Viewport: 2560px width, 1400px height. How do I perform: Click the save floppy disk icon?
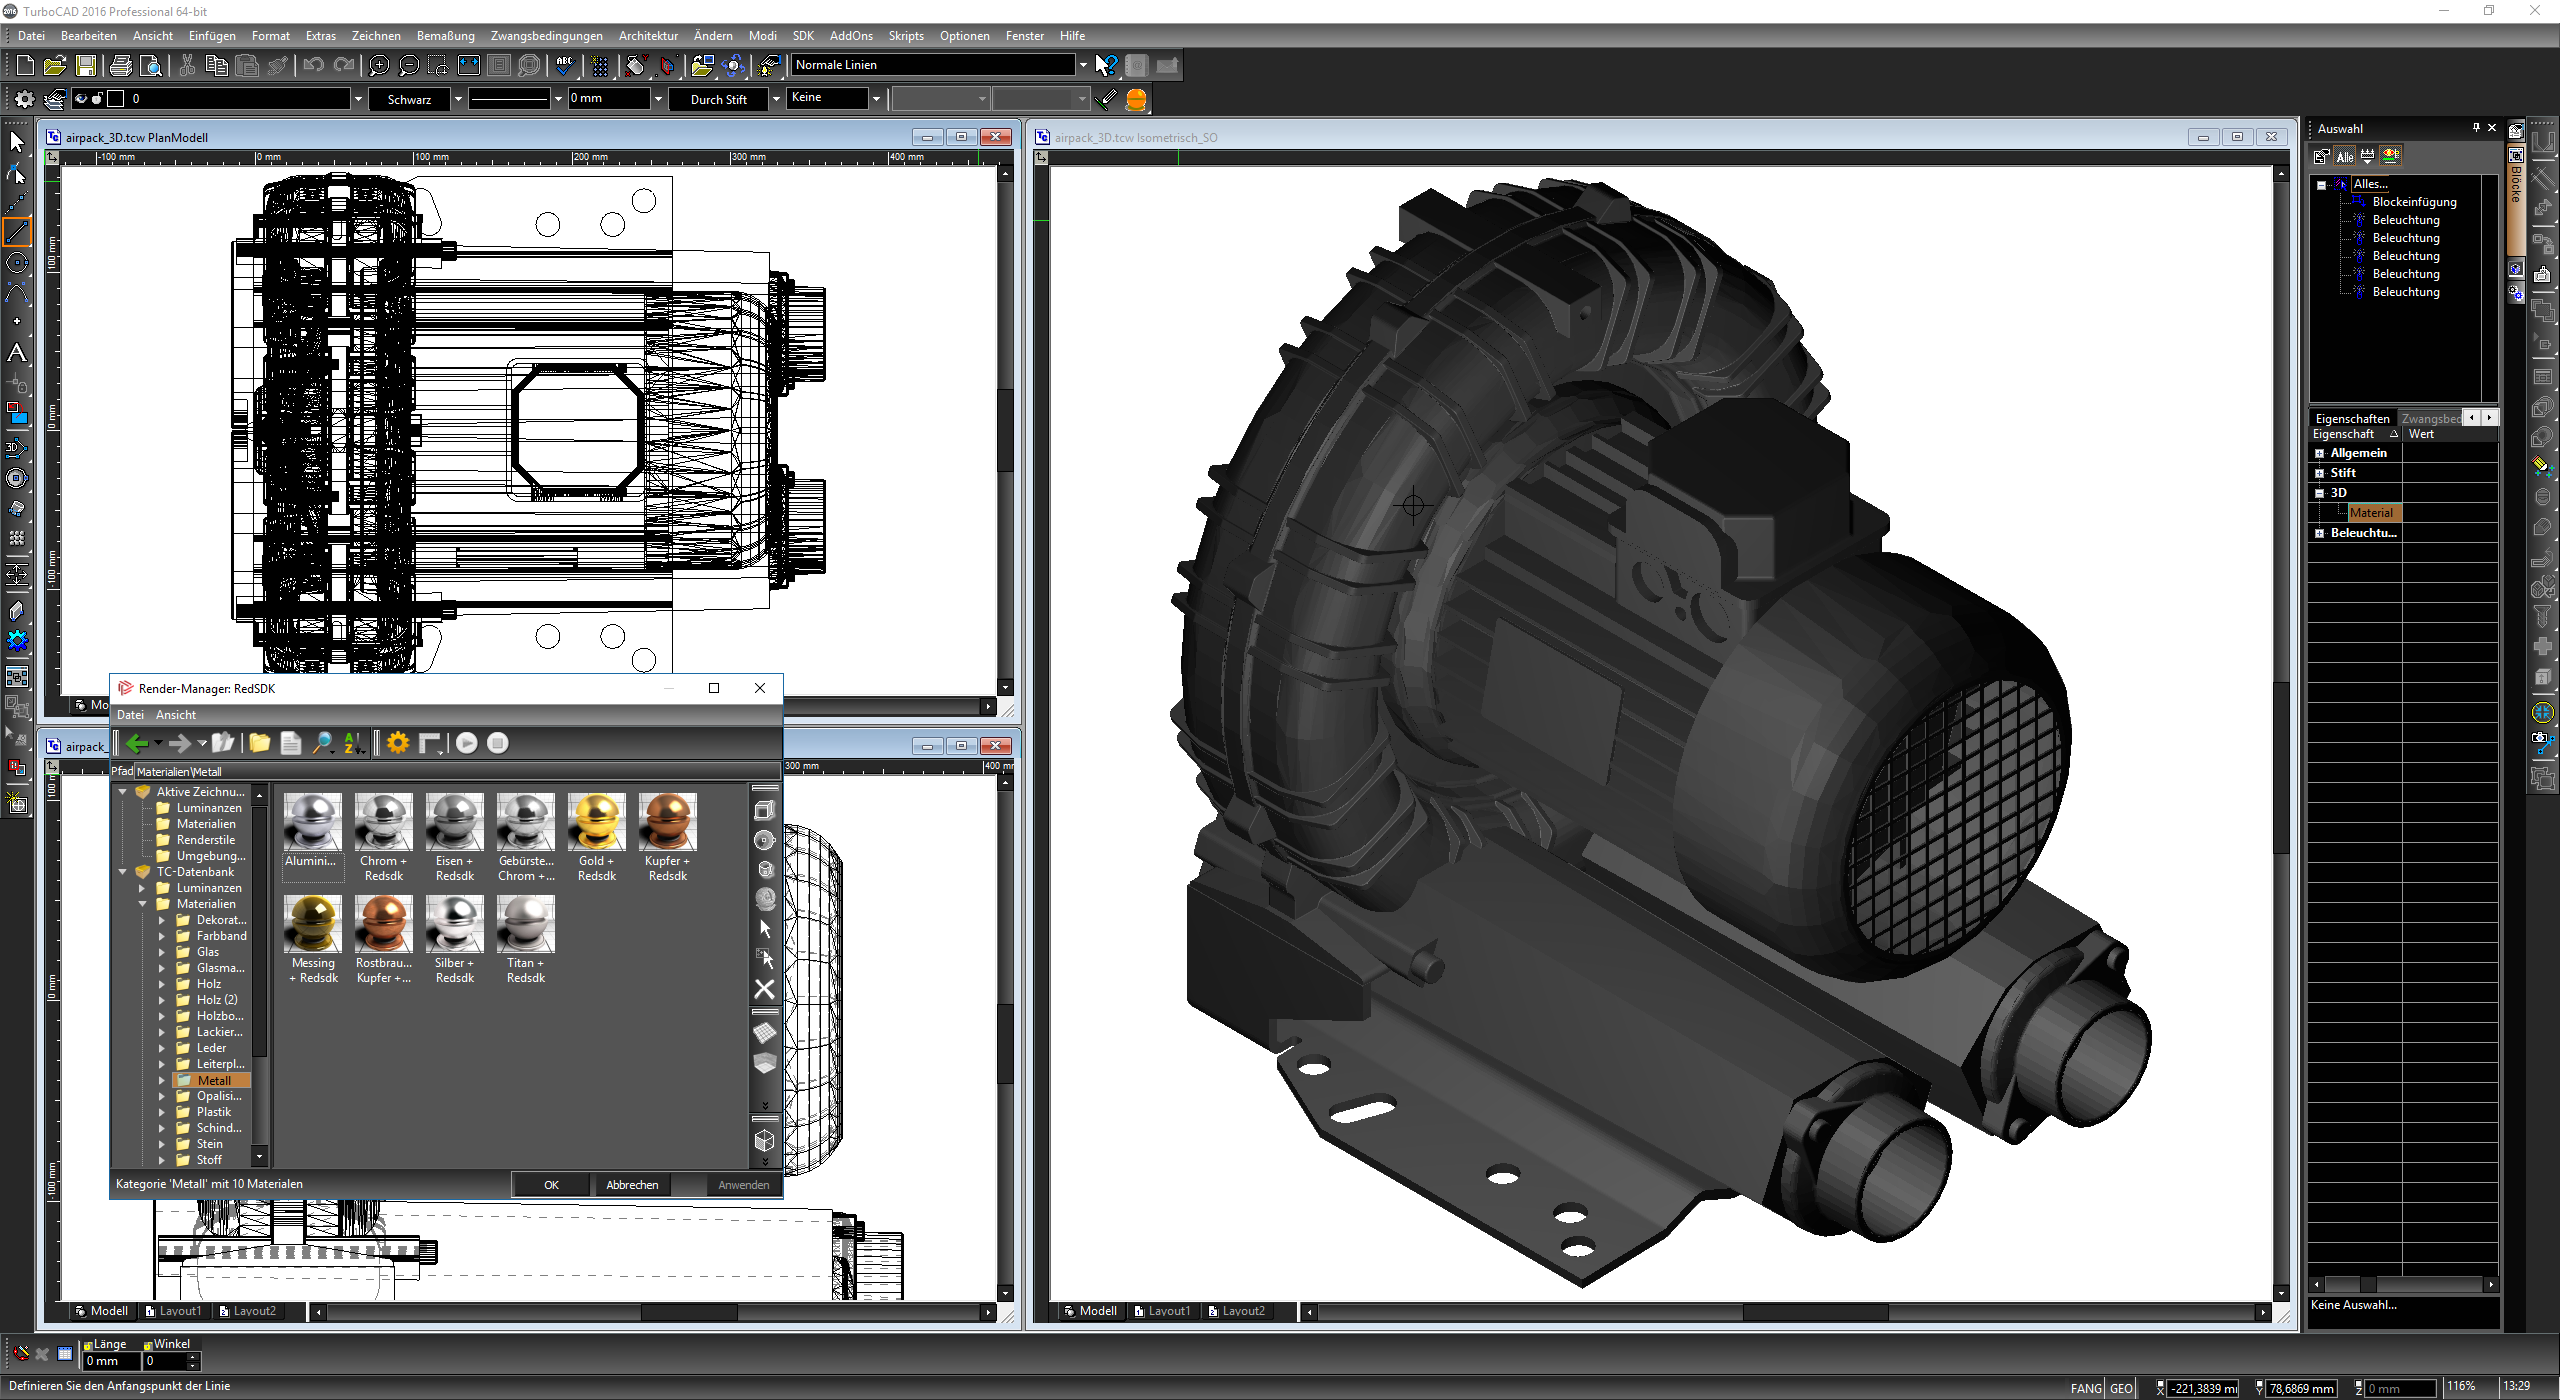[x=86, y=66]
